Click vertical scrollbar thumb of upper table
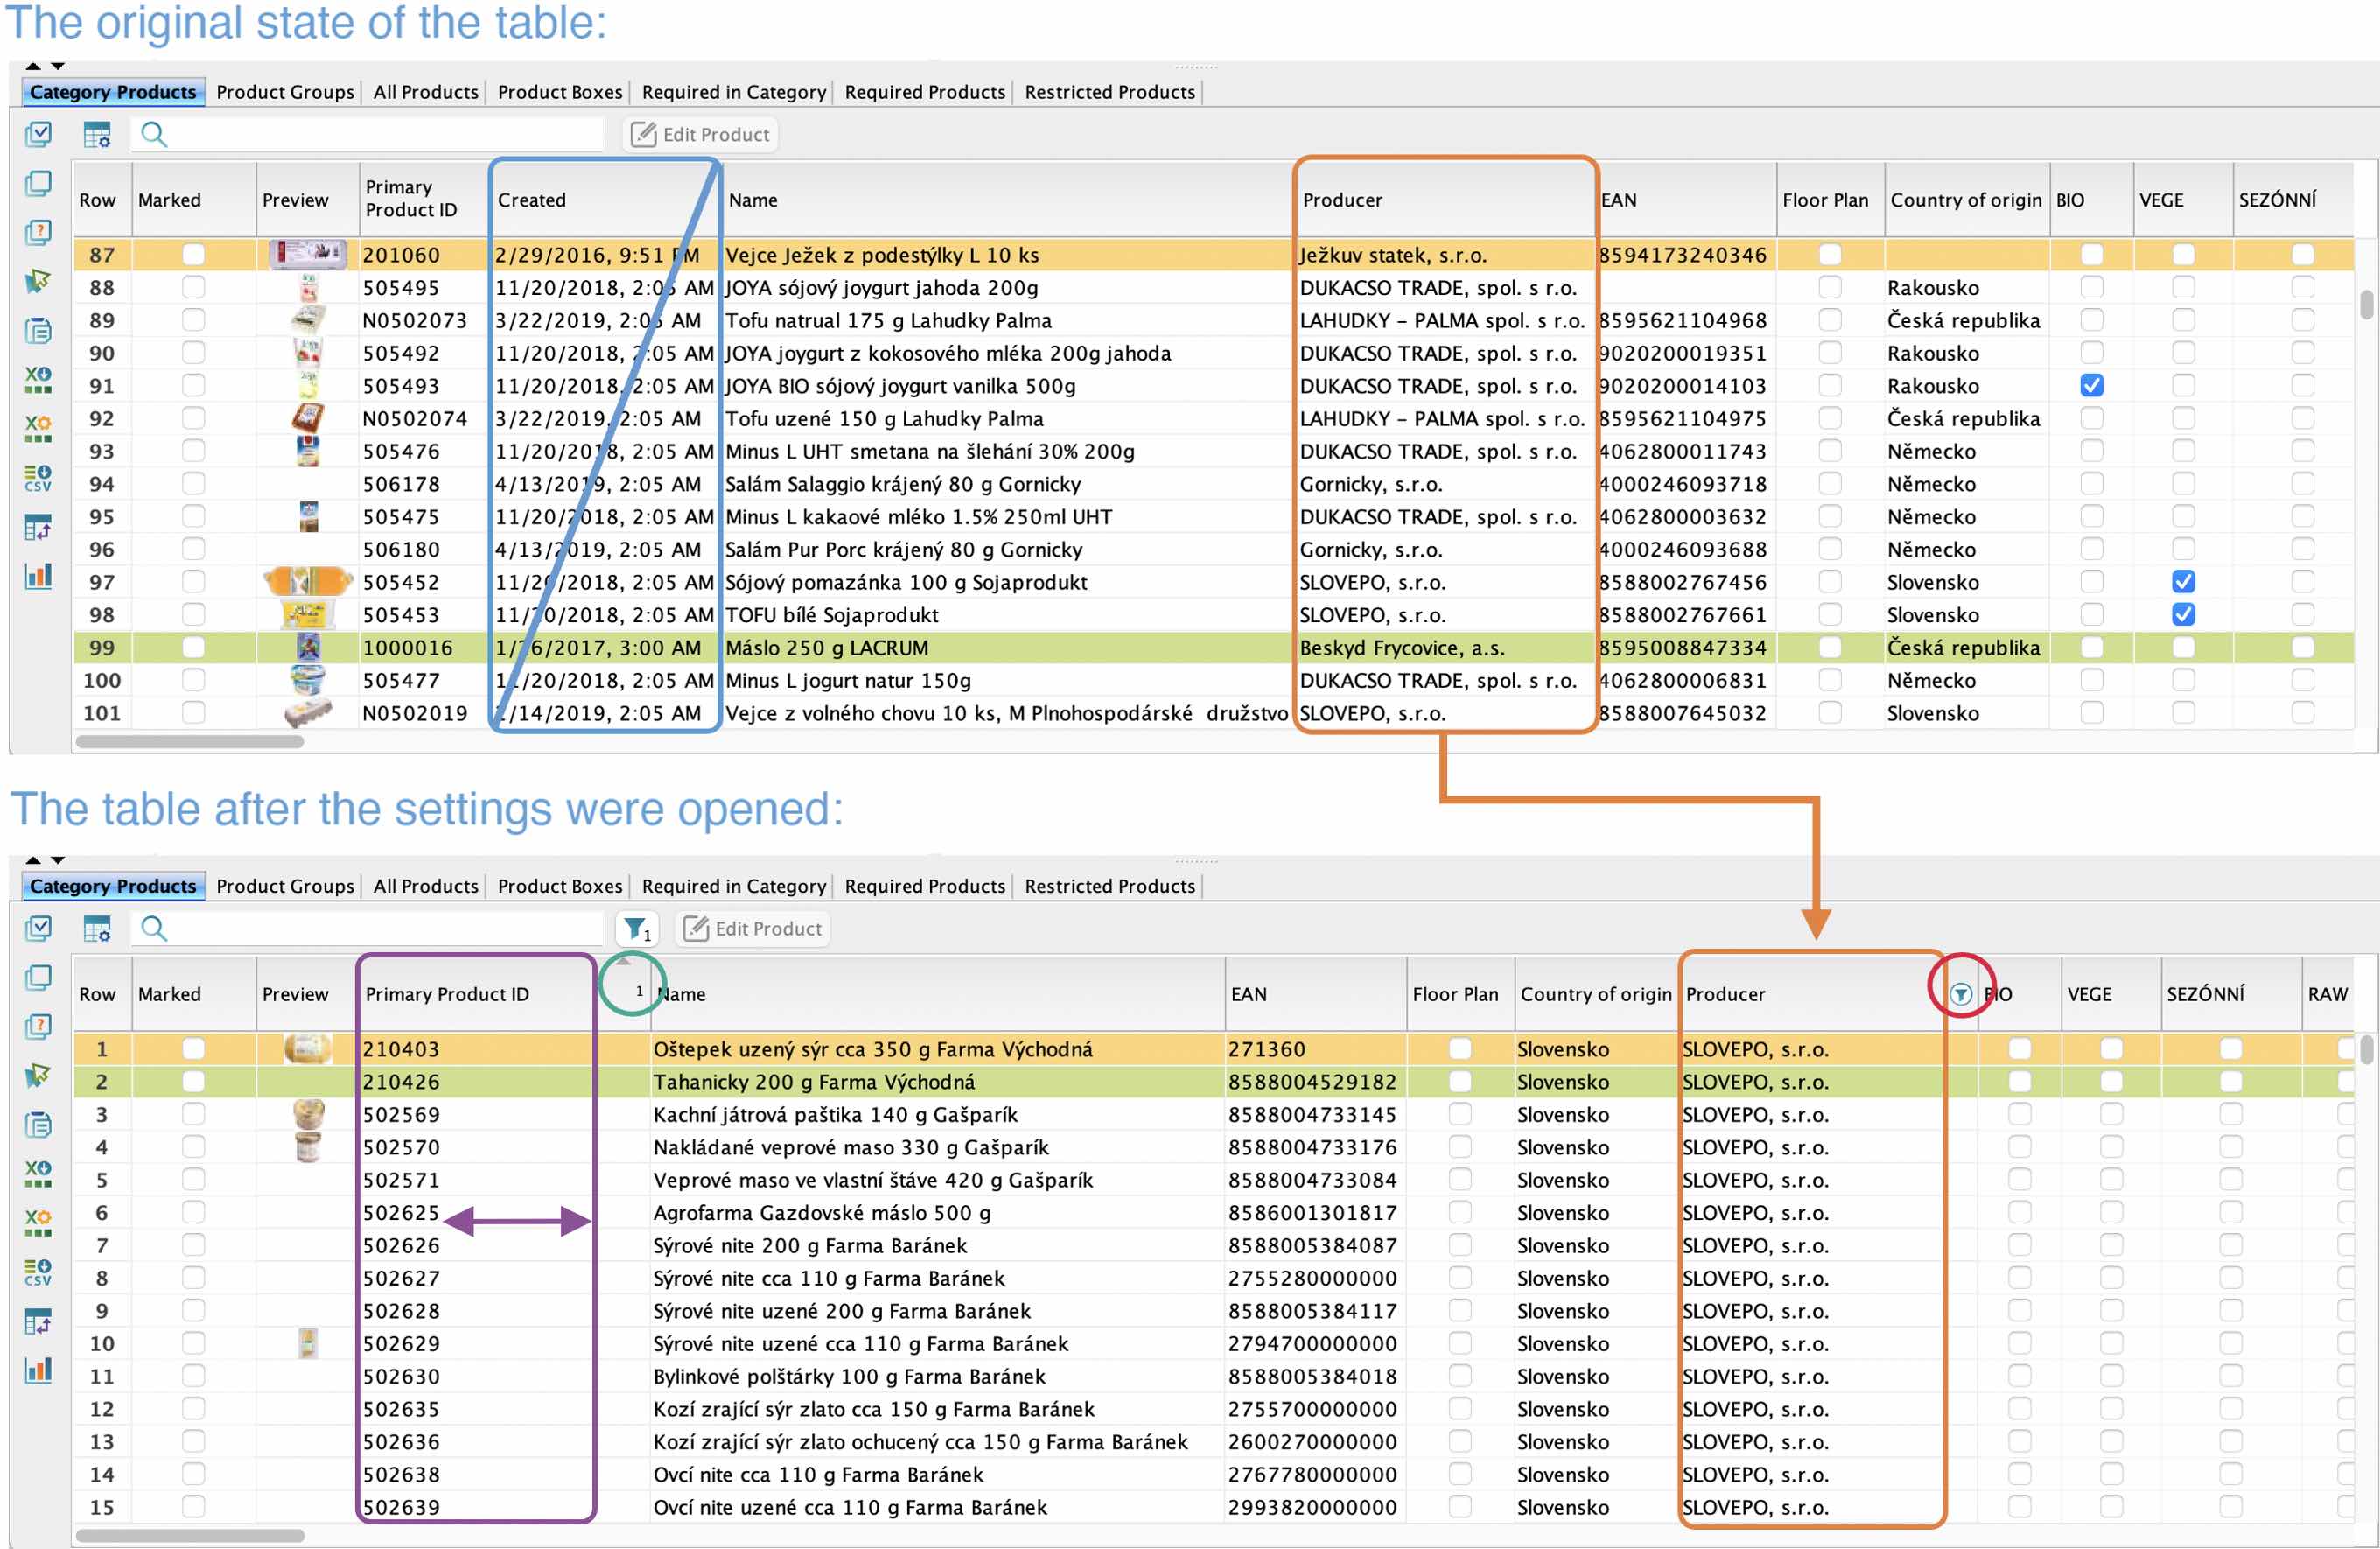 2366,304
